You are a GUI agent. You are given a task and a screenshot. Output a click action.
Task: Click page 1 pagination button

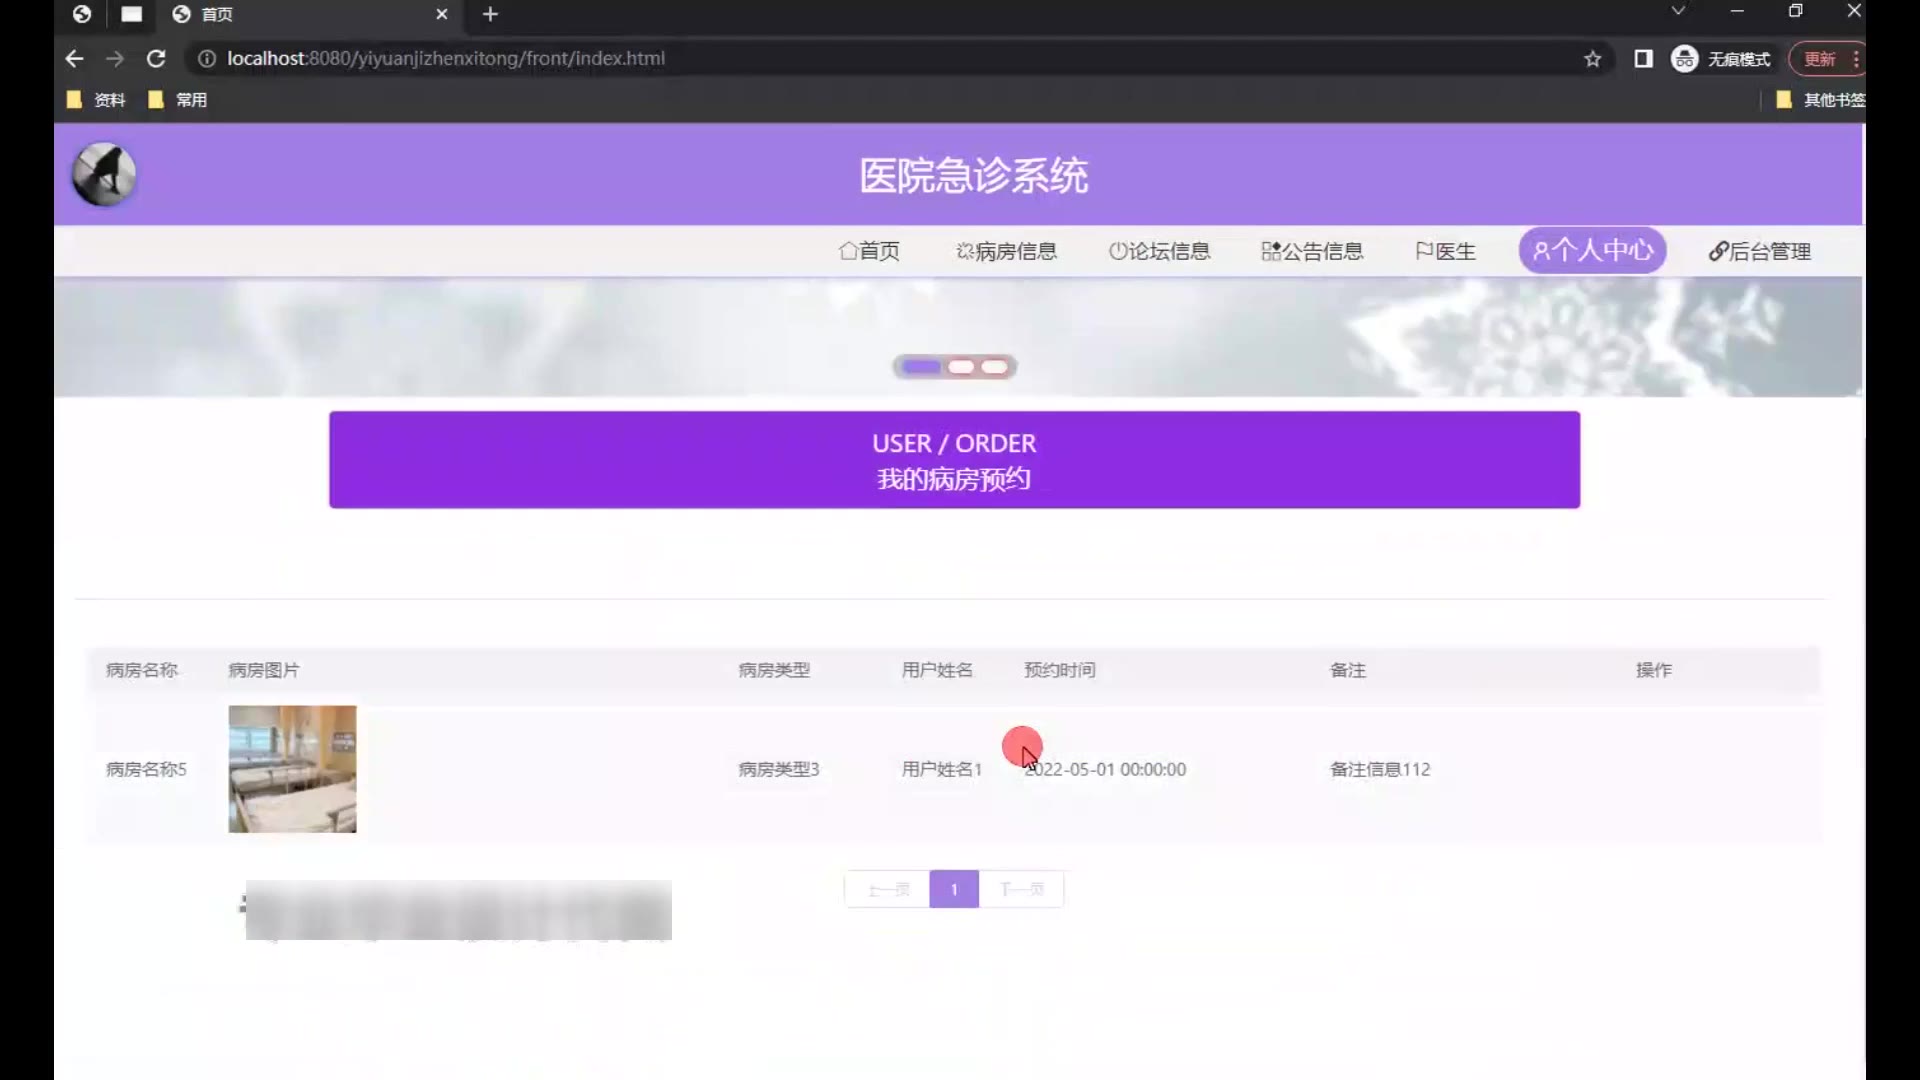[953, 889]
